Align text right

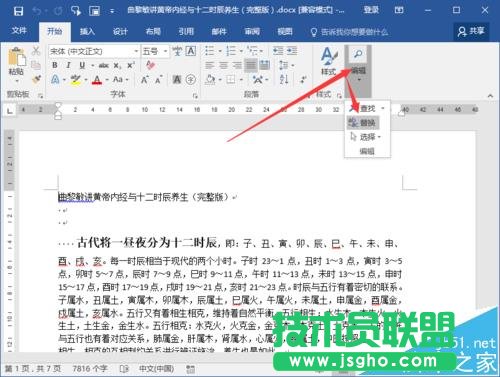tap(237, 65)
